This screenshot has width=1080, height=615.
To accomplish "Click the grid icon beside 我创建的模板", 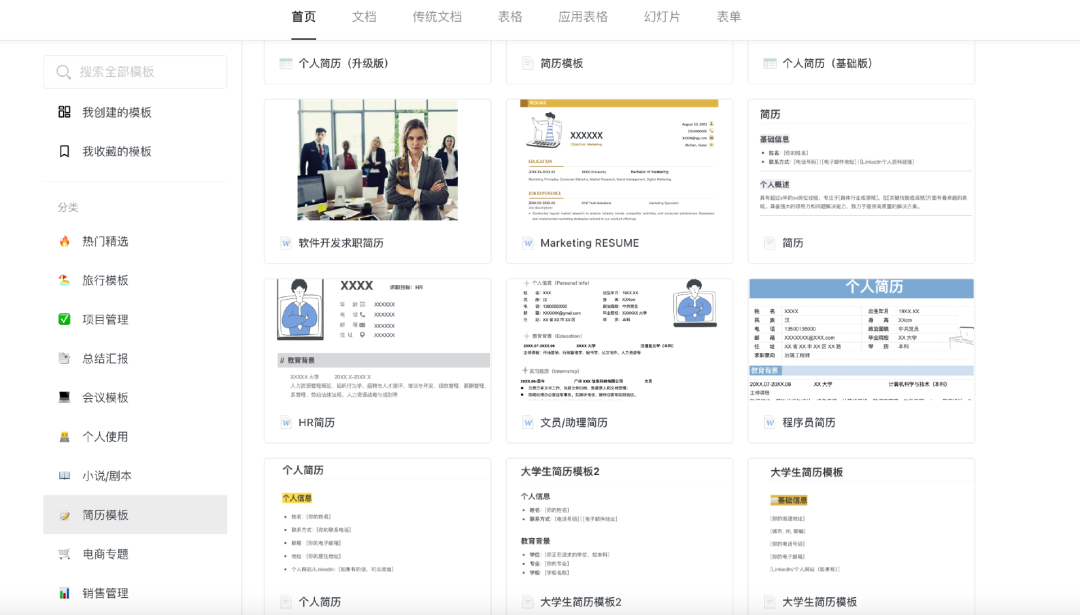I will pos(64,112).
